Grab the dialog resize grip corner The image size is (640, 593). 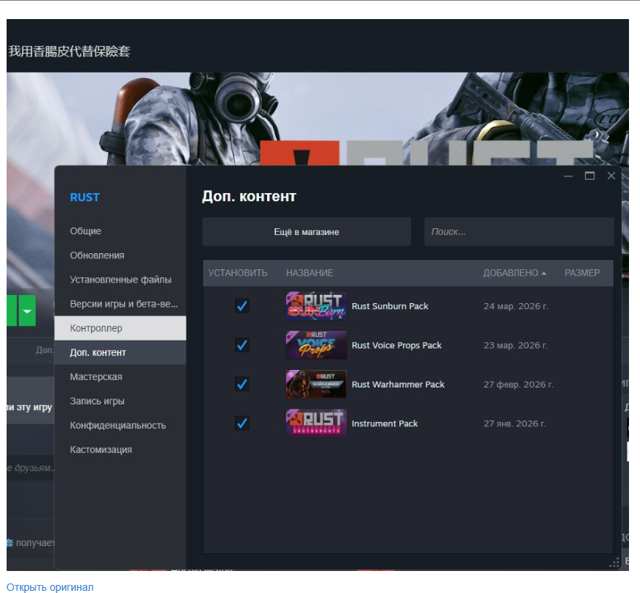pos(614,563)
